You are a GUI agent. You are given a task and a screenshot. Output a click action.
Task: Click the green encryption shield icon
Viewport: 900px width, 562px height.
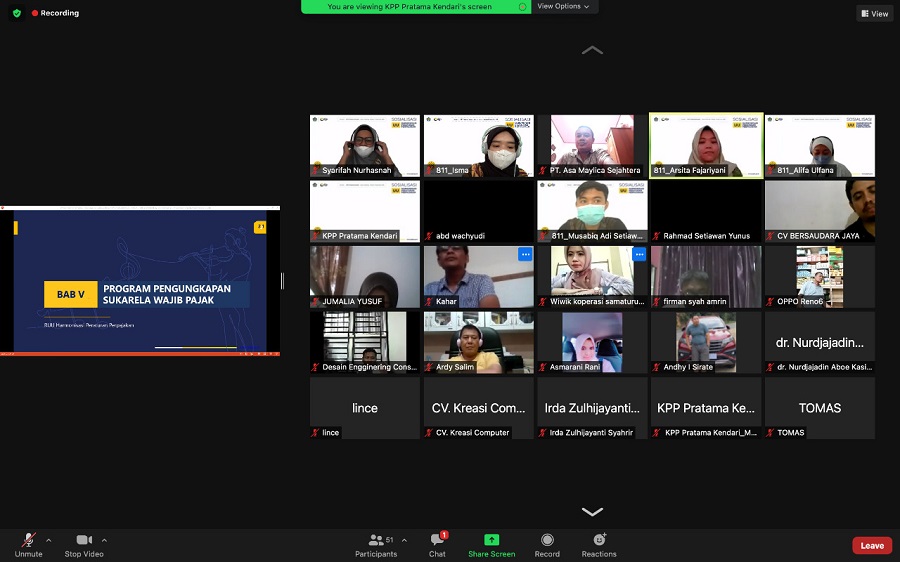click(17, 13)
